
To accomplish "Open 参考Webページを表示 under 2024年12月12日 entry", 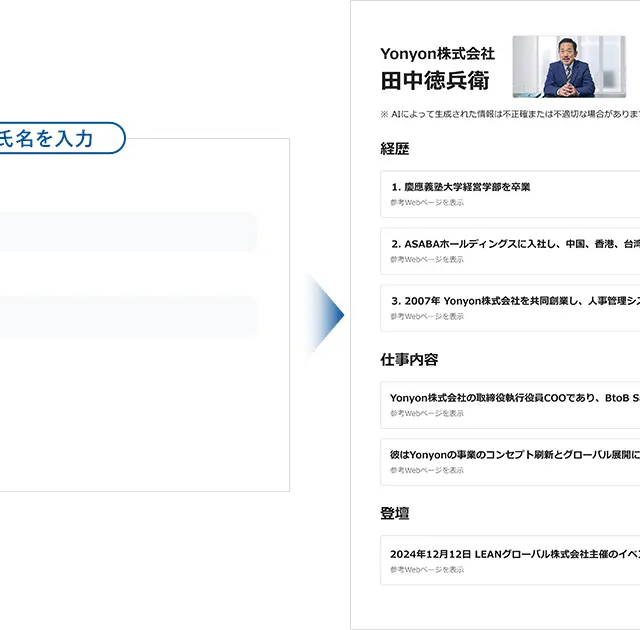I will pyautogui.click(x=427, y=569).
